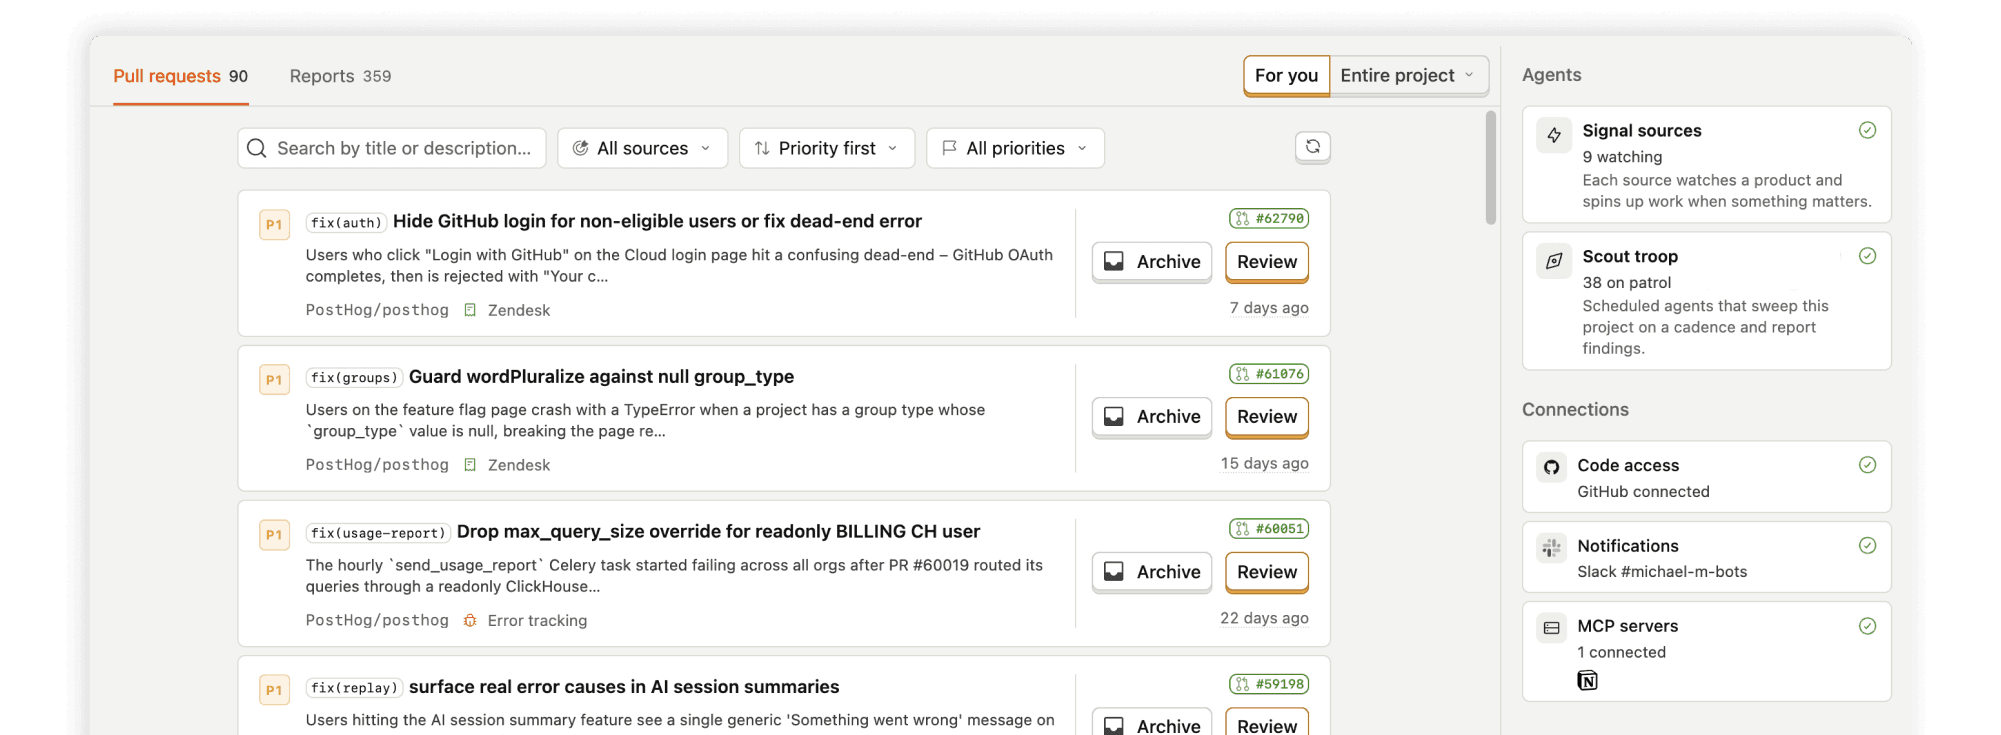Open pull request badge #59198

[1269, 684]
